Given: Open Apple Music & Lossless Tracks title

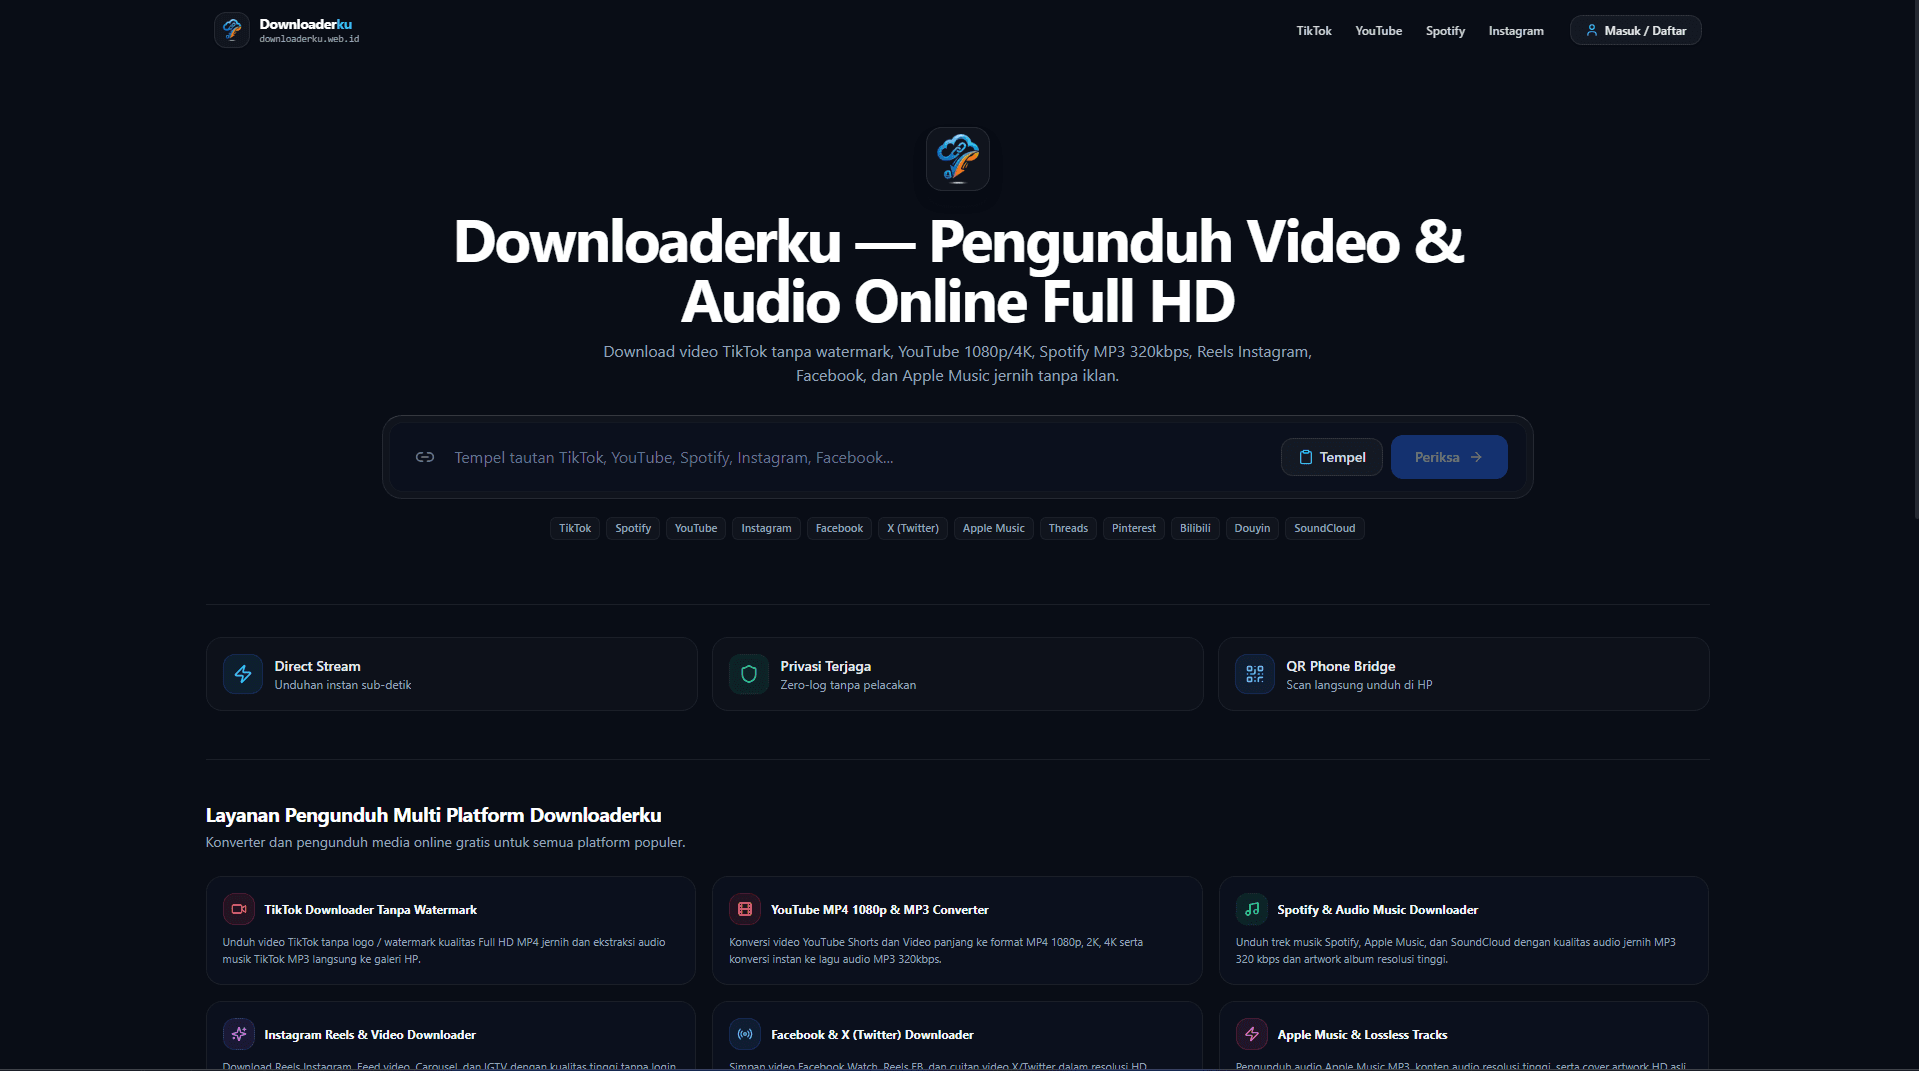Looking at the screenshot, I should tap(1362, 1035).
